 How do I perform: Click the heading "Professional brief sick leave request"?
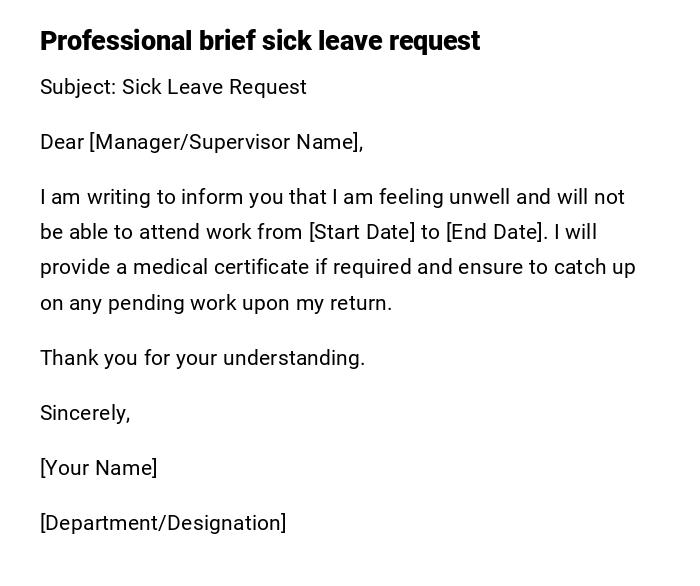click(x=260, y=41)
